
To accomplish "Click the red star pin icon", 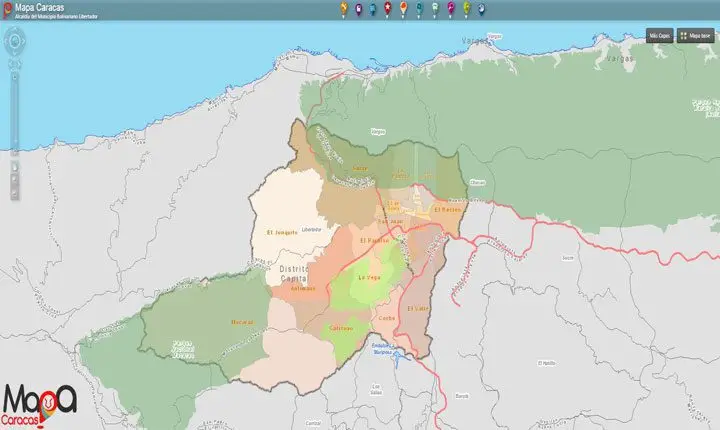I will tap(387, 9).
